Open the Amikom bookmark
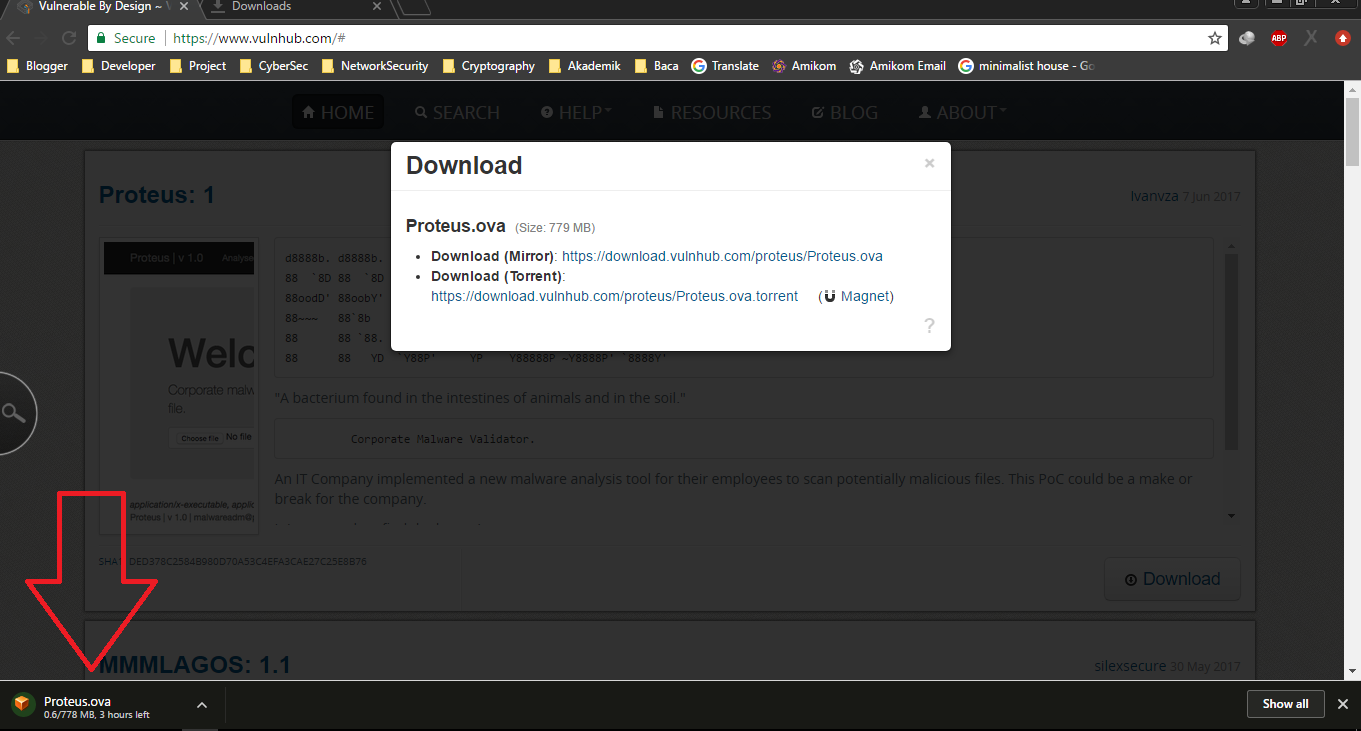1361x731 pixels. click(804, 66)
